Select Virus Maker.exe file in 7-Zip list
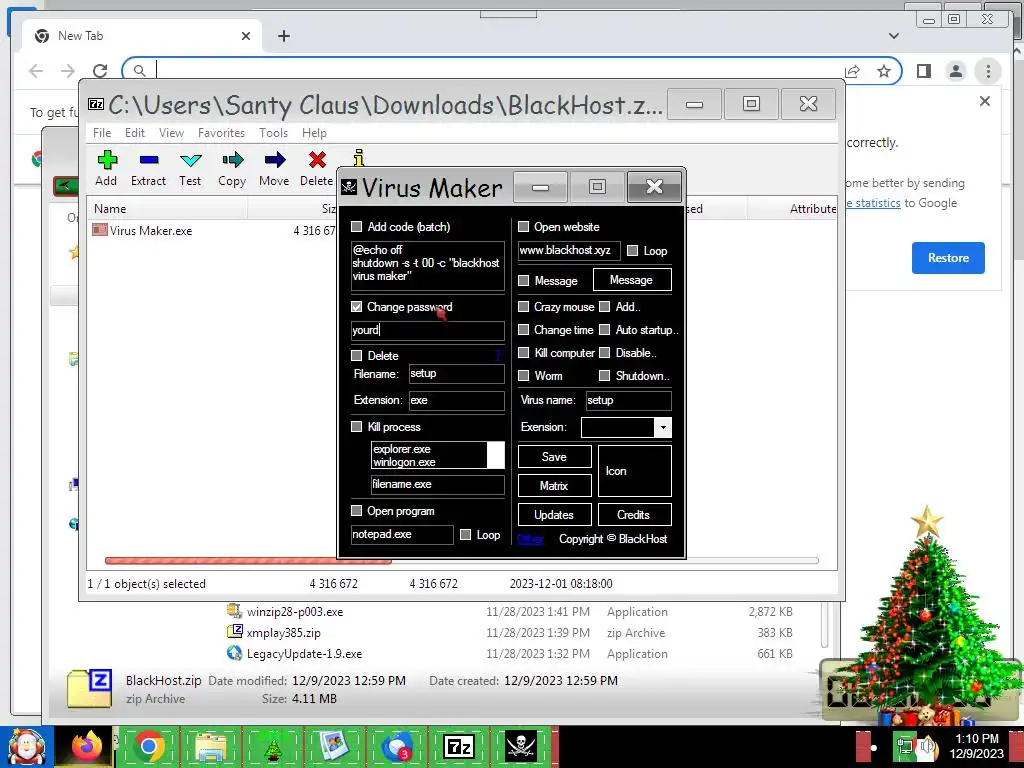Image resolution: width=1024 pixels, height=768 pixels. click(x=150, y=231)
